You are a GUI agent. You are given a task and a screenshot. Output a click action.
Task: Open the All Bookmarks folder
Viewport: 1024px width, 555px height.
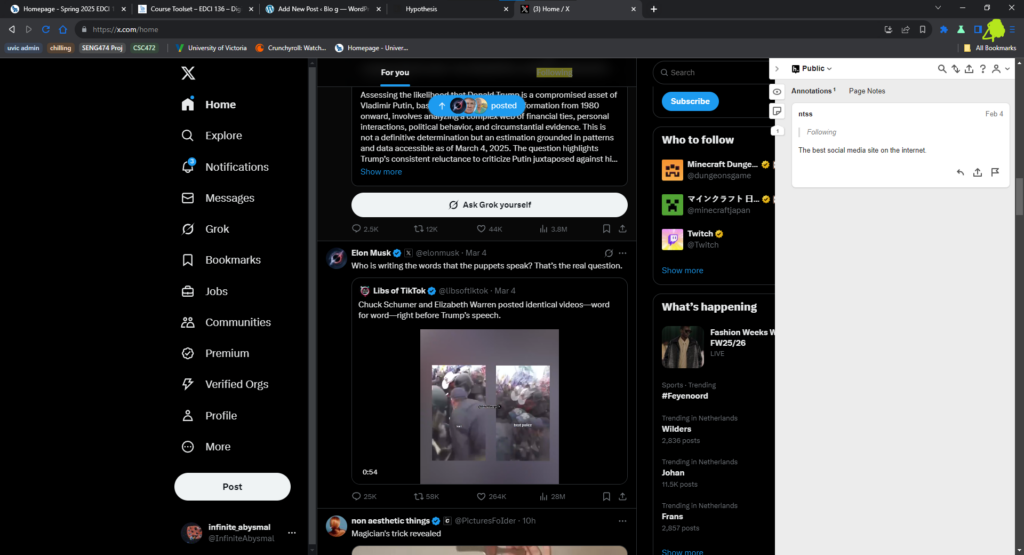pyautogui.click(x=989, y=48)
